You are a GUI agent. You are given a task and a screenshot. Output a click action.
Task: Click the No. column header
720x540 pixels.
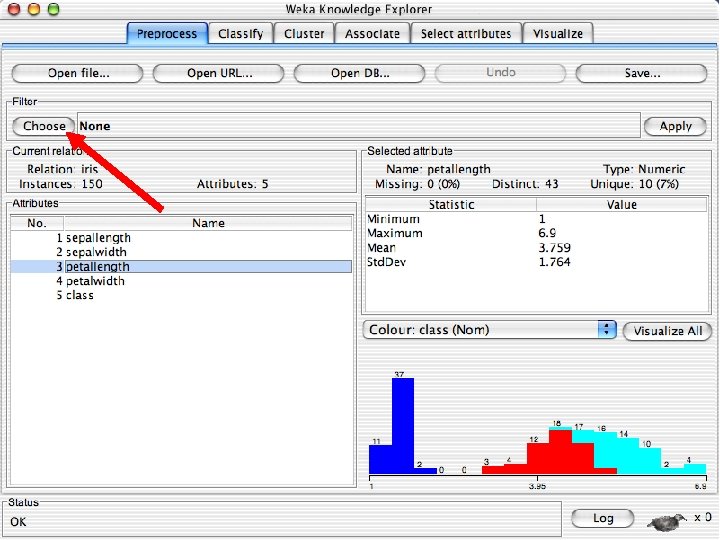click(37, 223)
